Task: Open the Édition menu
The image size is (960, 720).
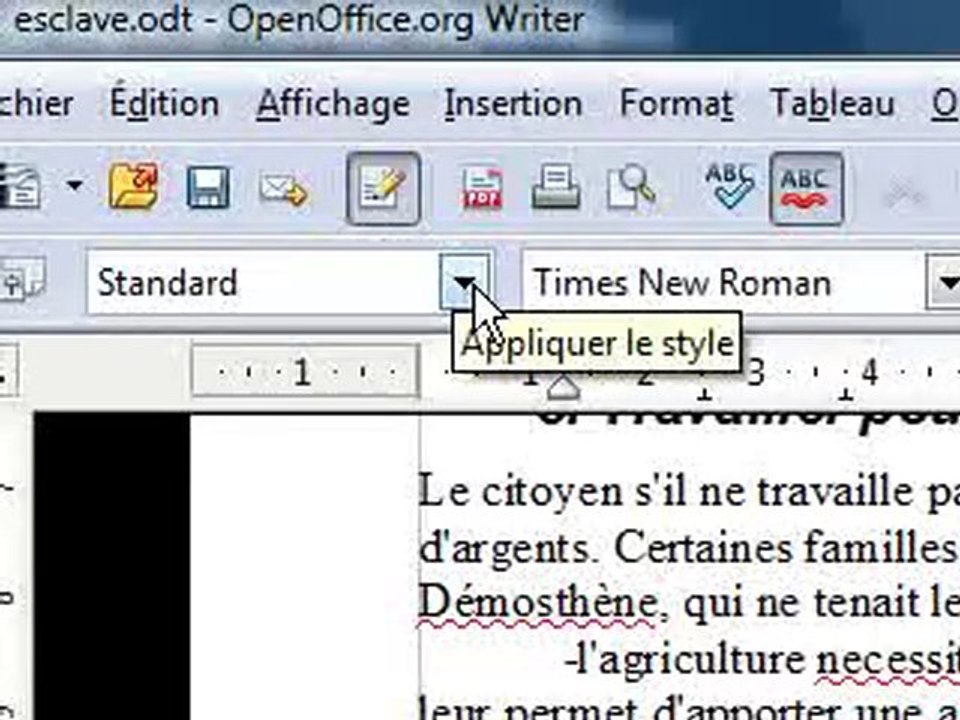Action: (164, 103)
